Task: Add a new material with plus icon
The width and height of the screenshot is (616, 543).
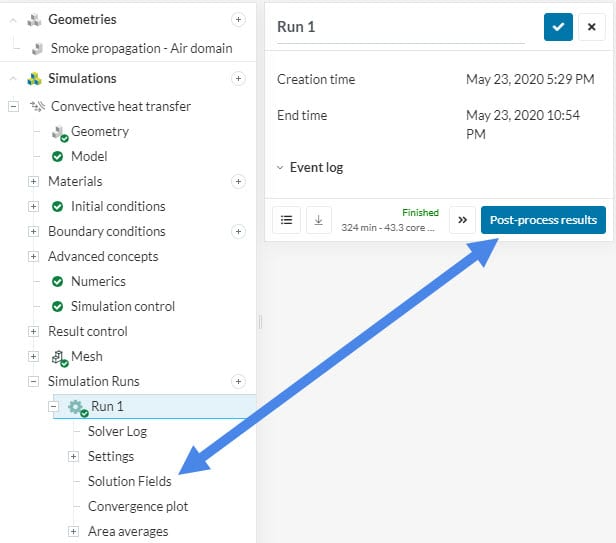Action: click(x=237, y=181)
